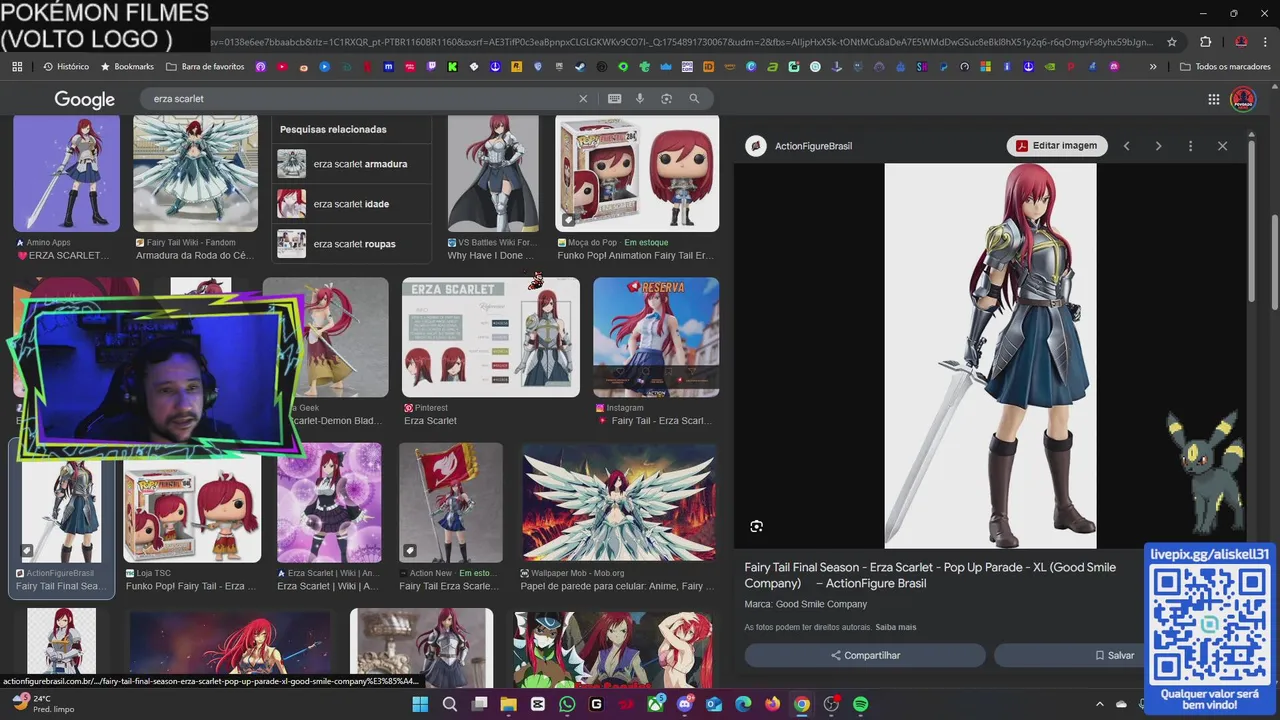Screen dimensions: 1280x720
Task: Open the Erza Scarlet Wiki purple image
Action: (329, 503)
